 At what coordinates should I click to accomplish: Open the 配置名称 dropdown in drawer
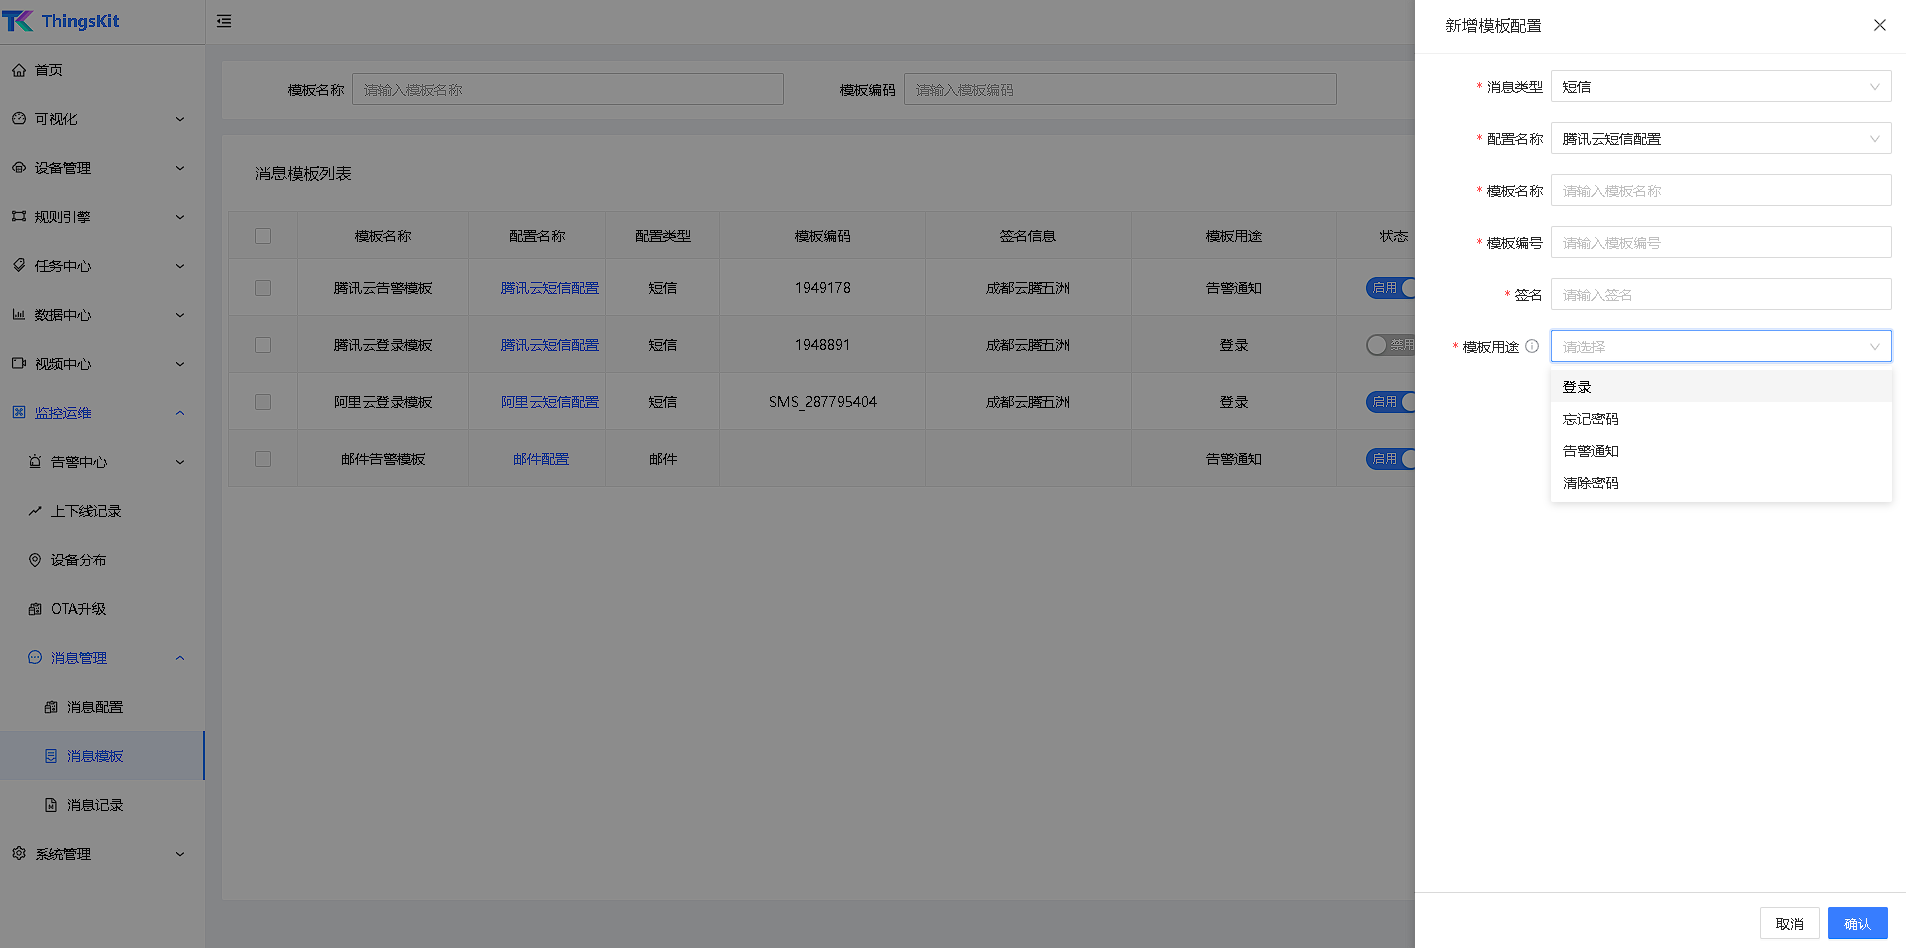coord(1720,139)
